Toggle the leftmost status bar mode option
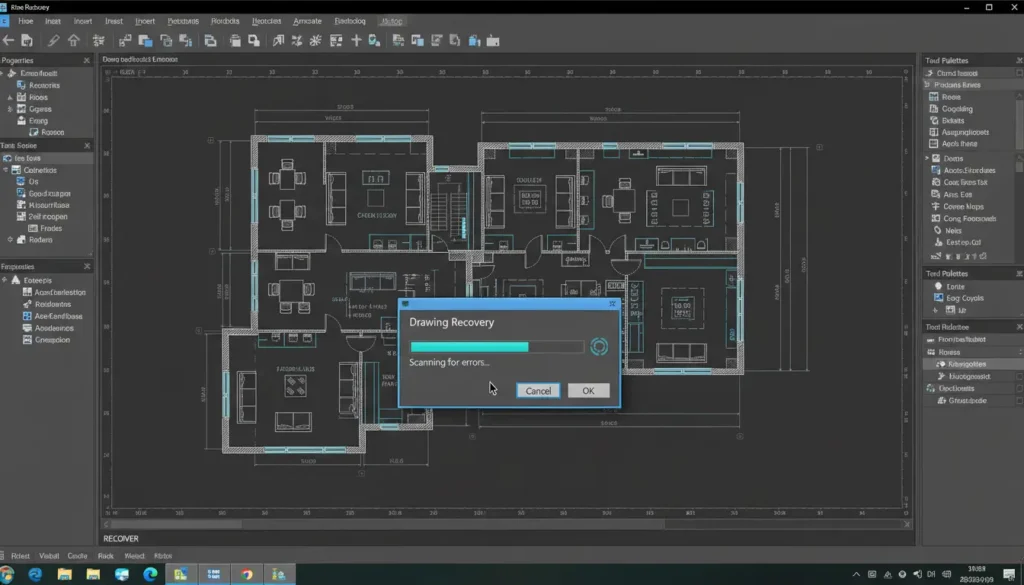 (19, 555)
